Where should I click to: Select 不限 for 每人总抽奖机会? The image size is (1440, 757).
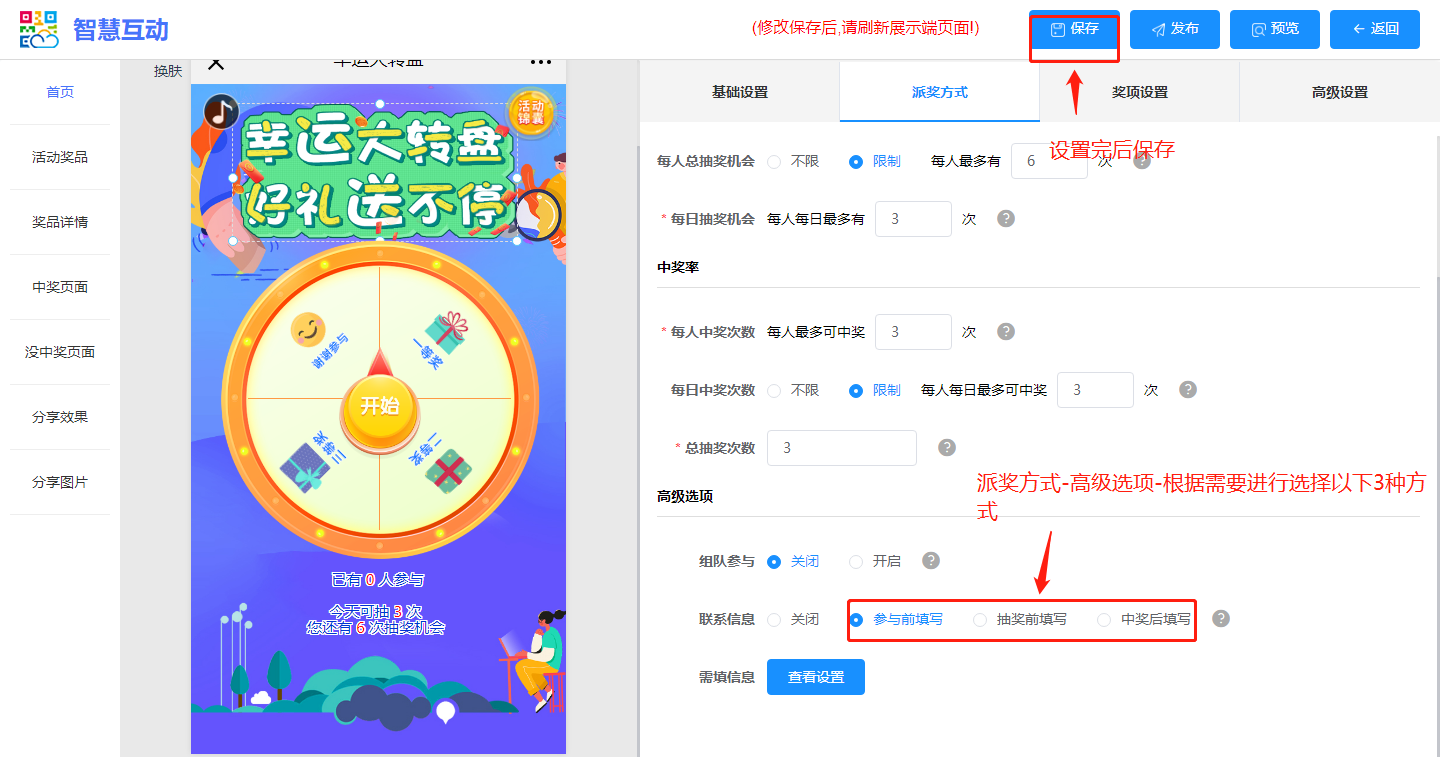[x=775, y=162]
